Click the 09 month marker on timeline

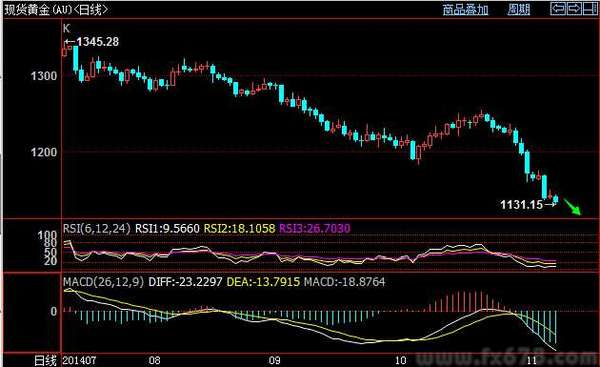click(x=274, y=360)
